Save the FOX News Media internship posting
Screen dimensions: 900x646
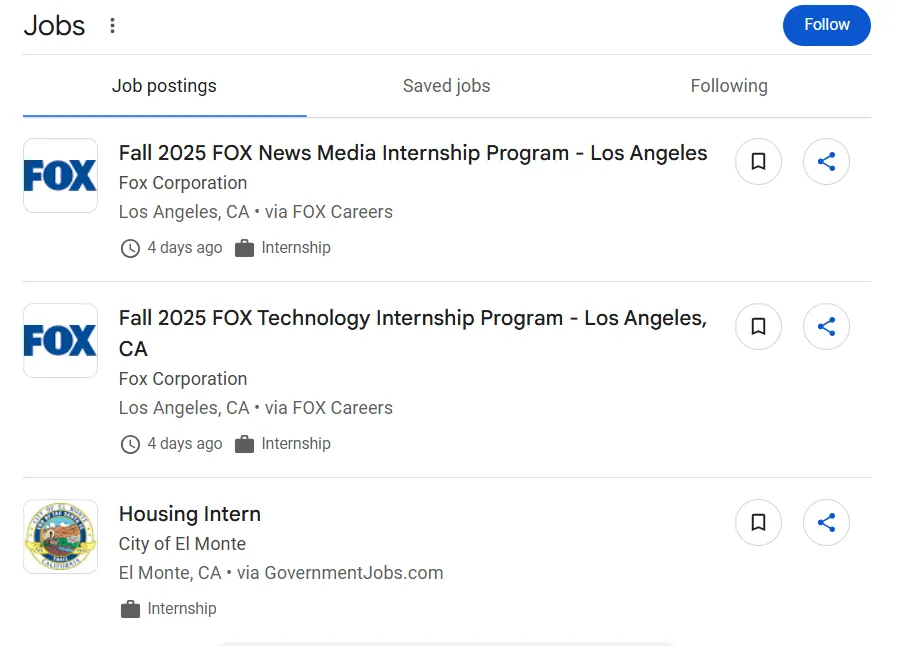758,161
